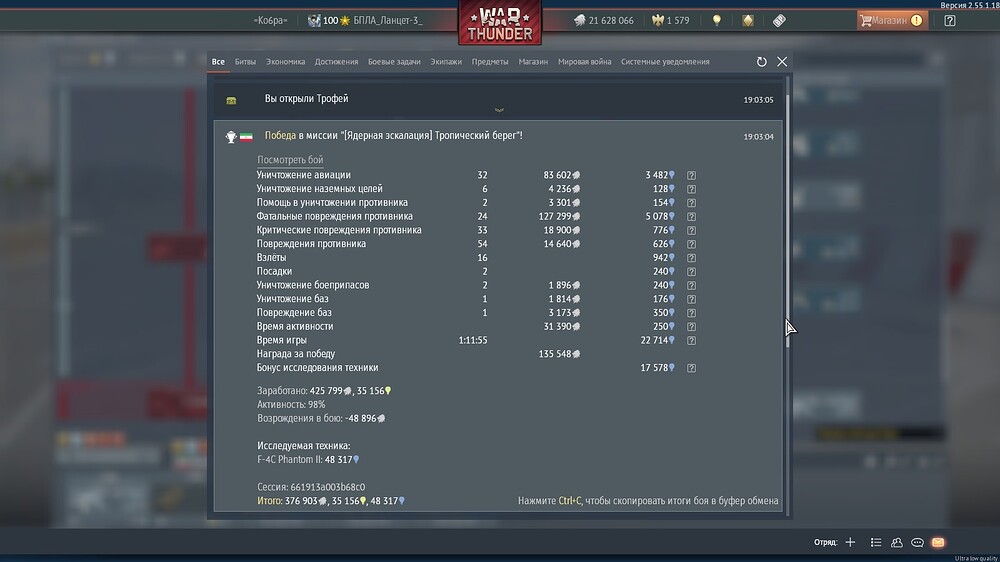This screenshot has height=562, width=1000.
Task: Click the Golden Eagles balance 1 579
Action: coord(670,20)
